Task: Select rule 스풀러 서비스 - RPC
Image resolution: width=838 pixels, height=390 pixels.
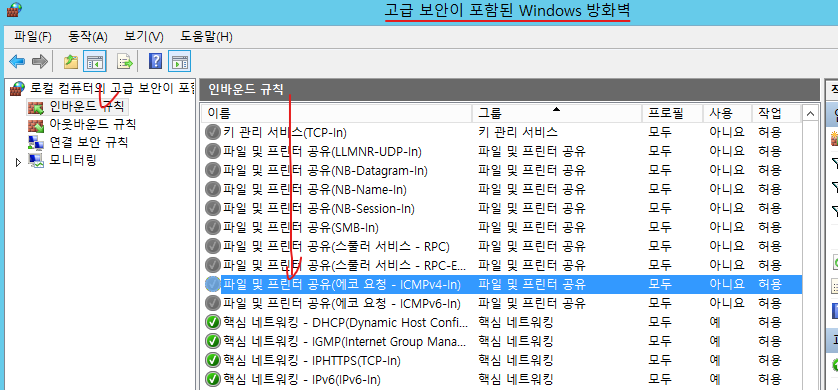Action: coord(336,246)
